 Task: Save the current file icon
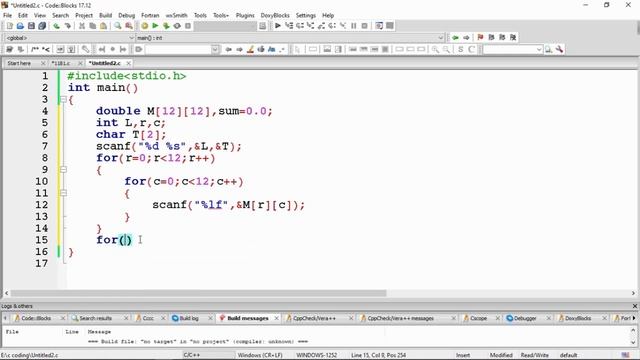31,26
